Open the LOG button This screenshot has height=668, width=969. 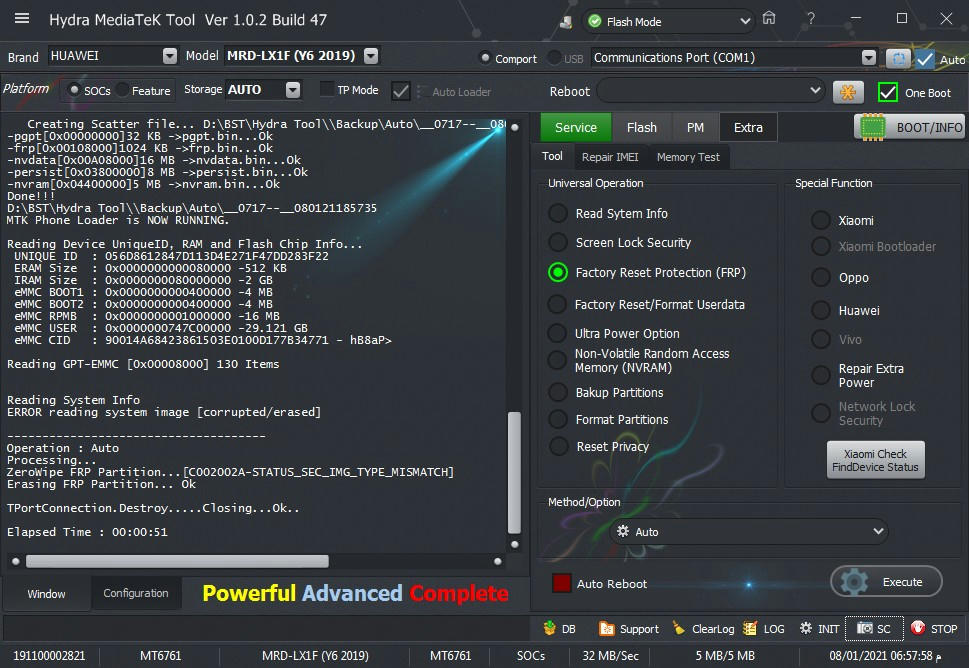point(764,628)
